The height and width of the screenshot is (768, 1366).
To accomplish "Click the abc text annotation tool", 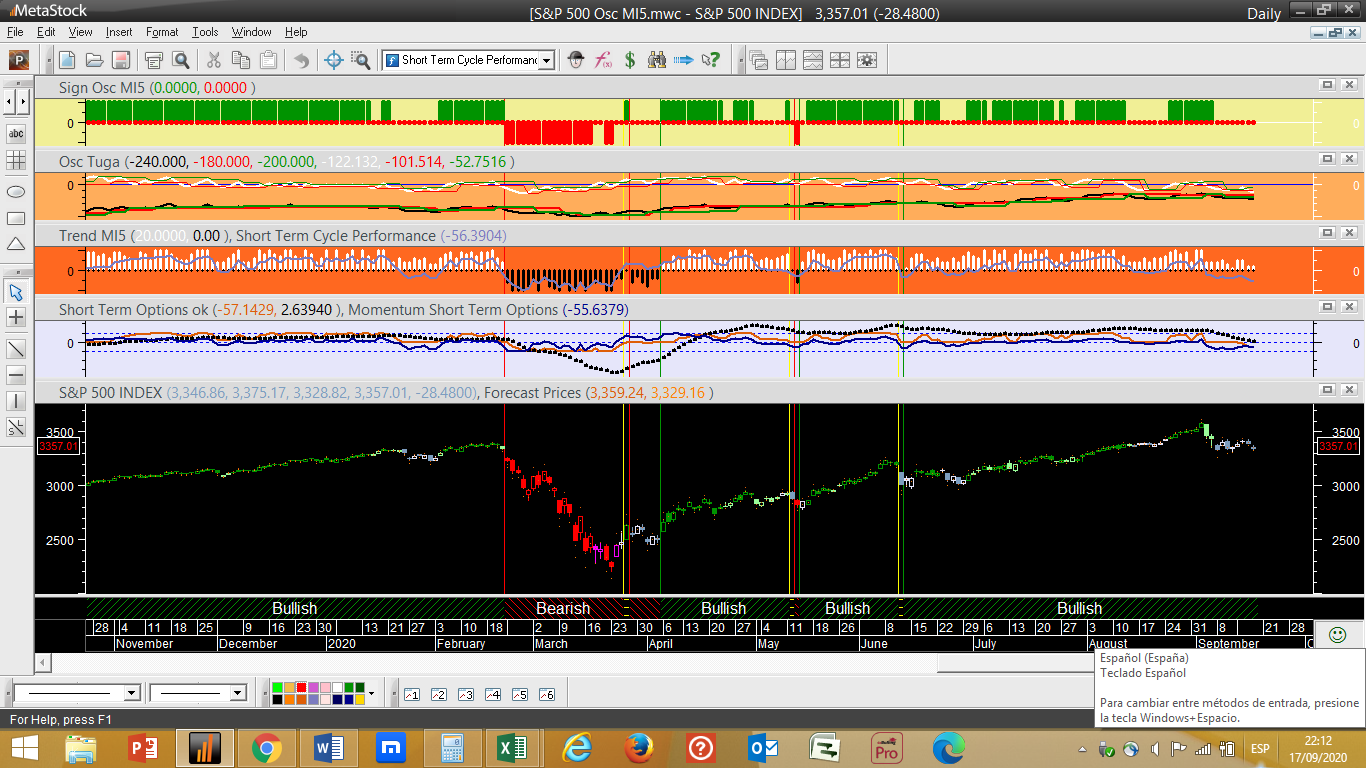I will coord(16,133).
